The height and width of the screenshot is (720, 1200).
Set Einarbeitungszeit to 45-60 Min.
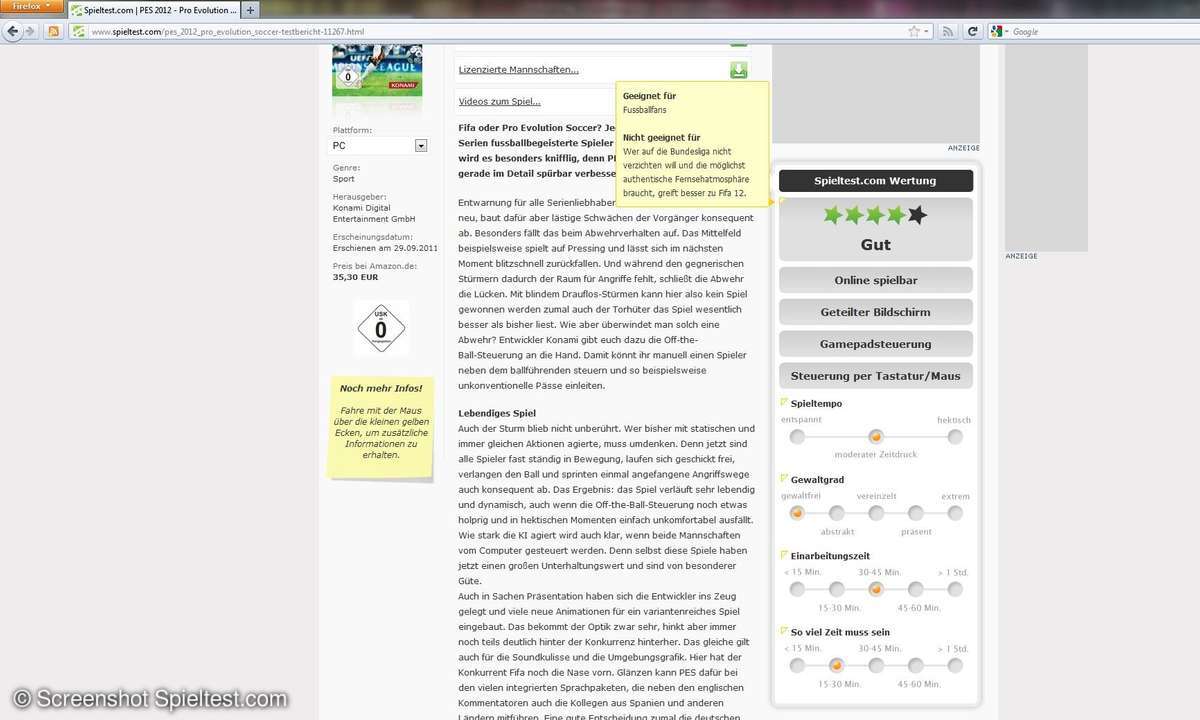(x=916, y=589)
